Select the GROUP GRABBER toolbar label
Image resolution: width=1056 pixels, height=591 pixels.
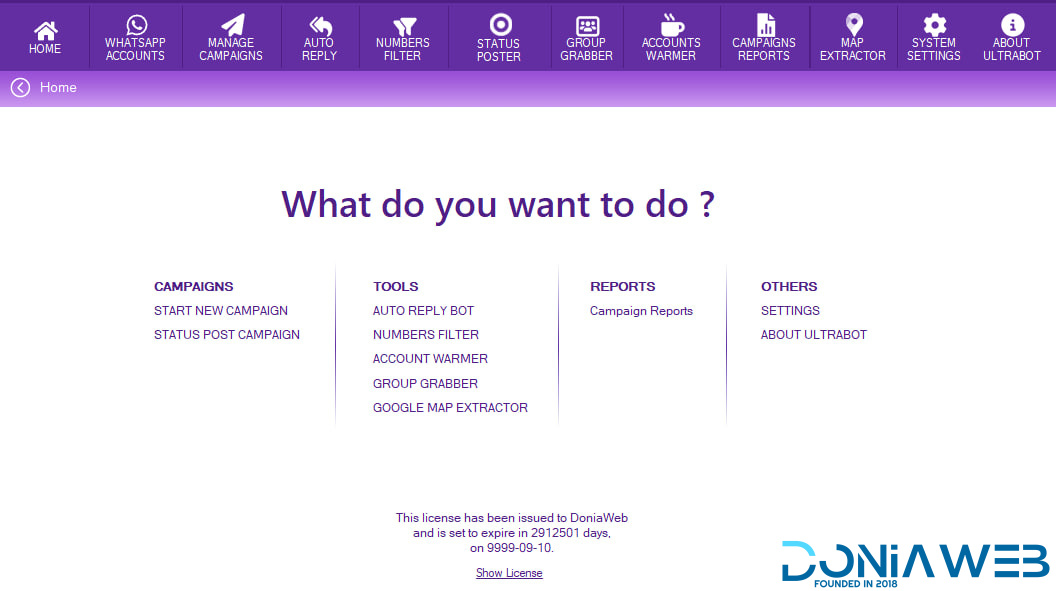(x=586, y=49)
